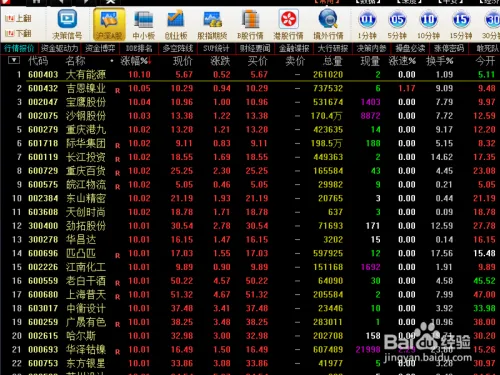Select stock row 老白干酒

[250, 281]
